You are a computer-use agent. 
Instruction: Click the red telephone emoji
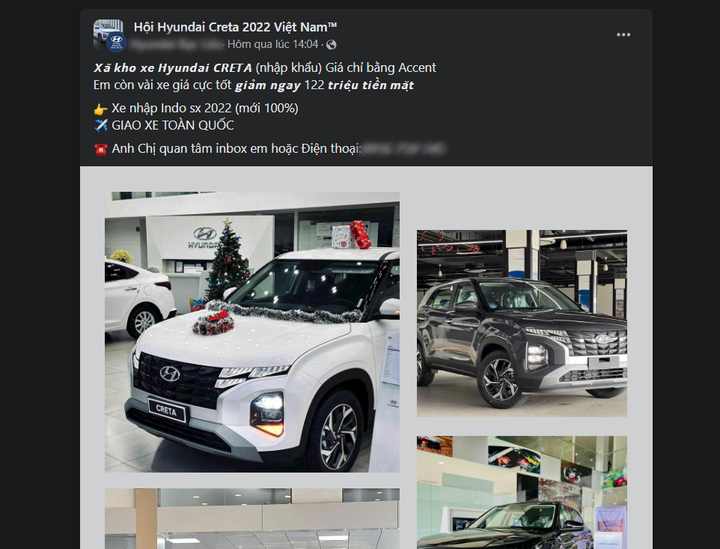click(101, 149)
